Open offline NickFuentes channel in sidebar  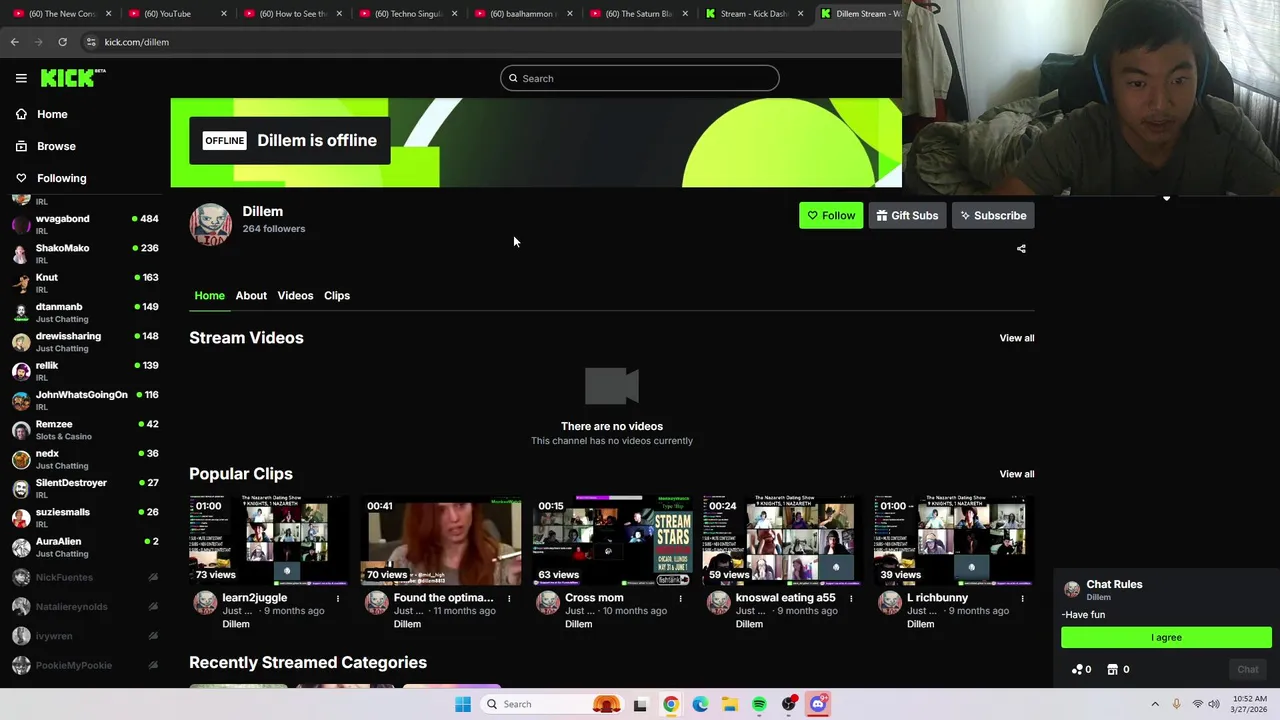click(85, 577)
